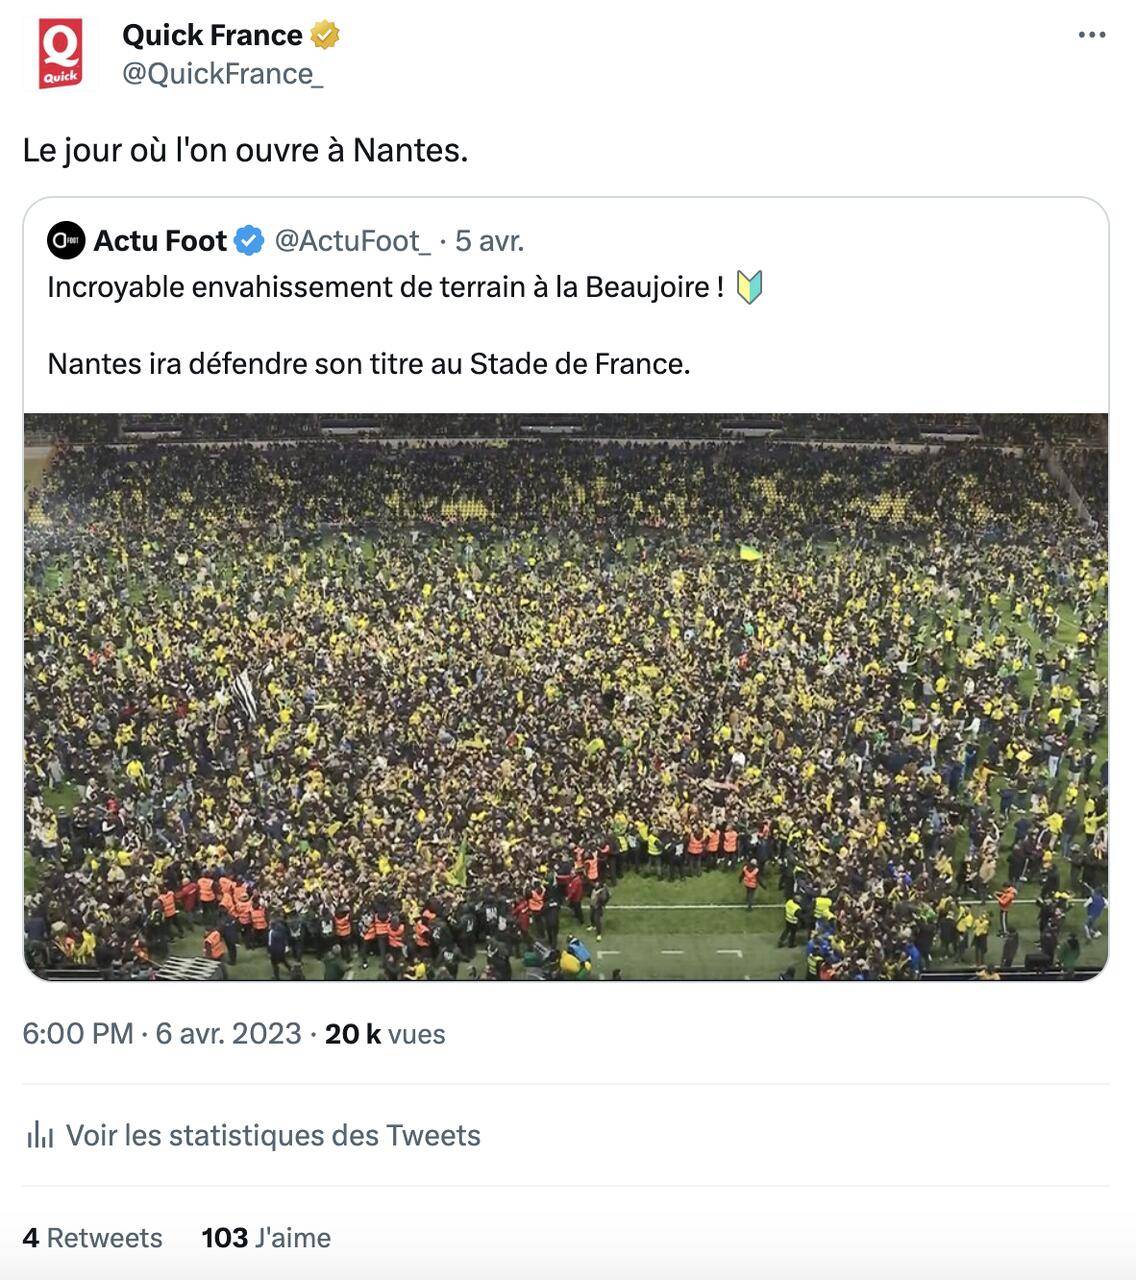The image size is (1136, 1280).
Task: Open the three-dot more options menu
Action: 1091,35
